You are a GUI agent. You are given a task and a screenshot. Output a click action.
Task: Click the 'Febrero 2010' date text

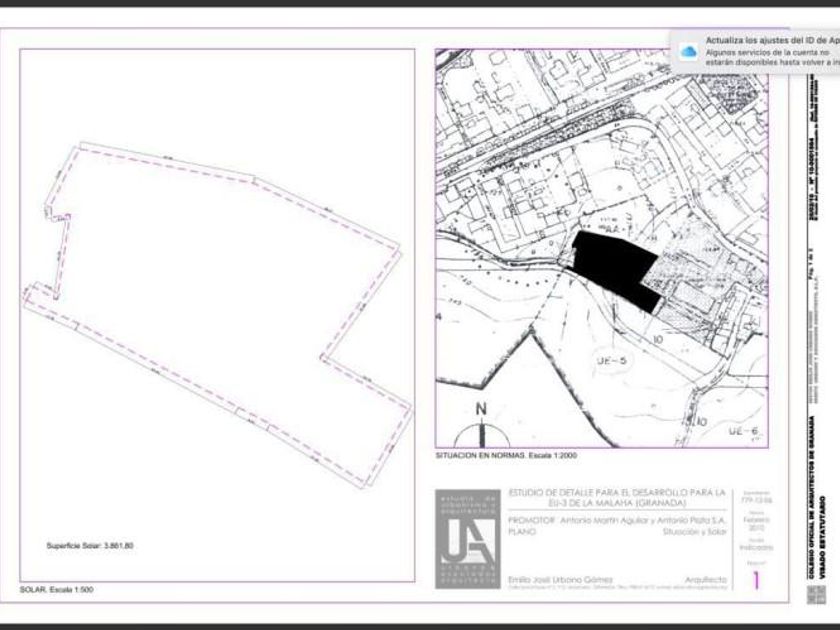pyautogui.click(x=756, y=523)
